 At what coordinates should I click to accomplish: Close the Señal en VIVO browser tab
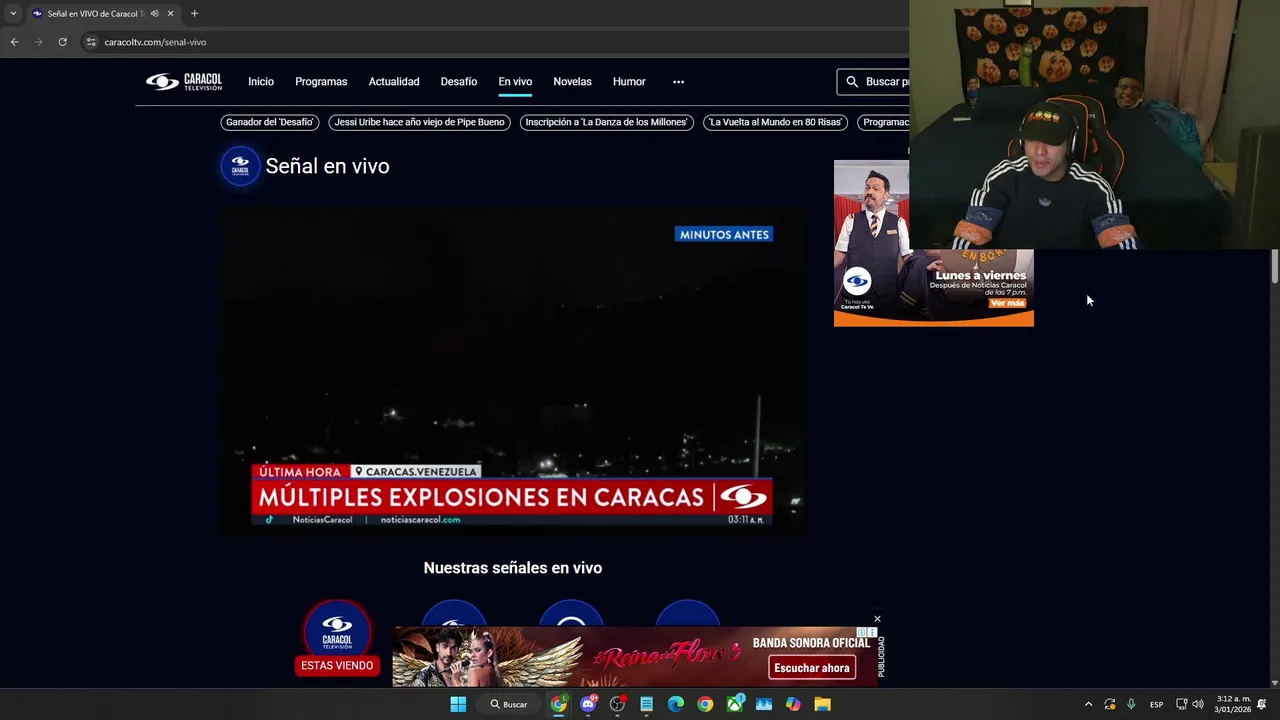pos(170,14)
